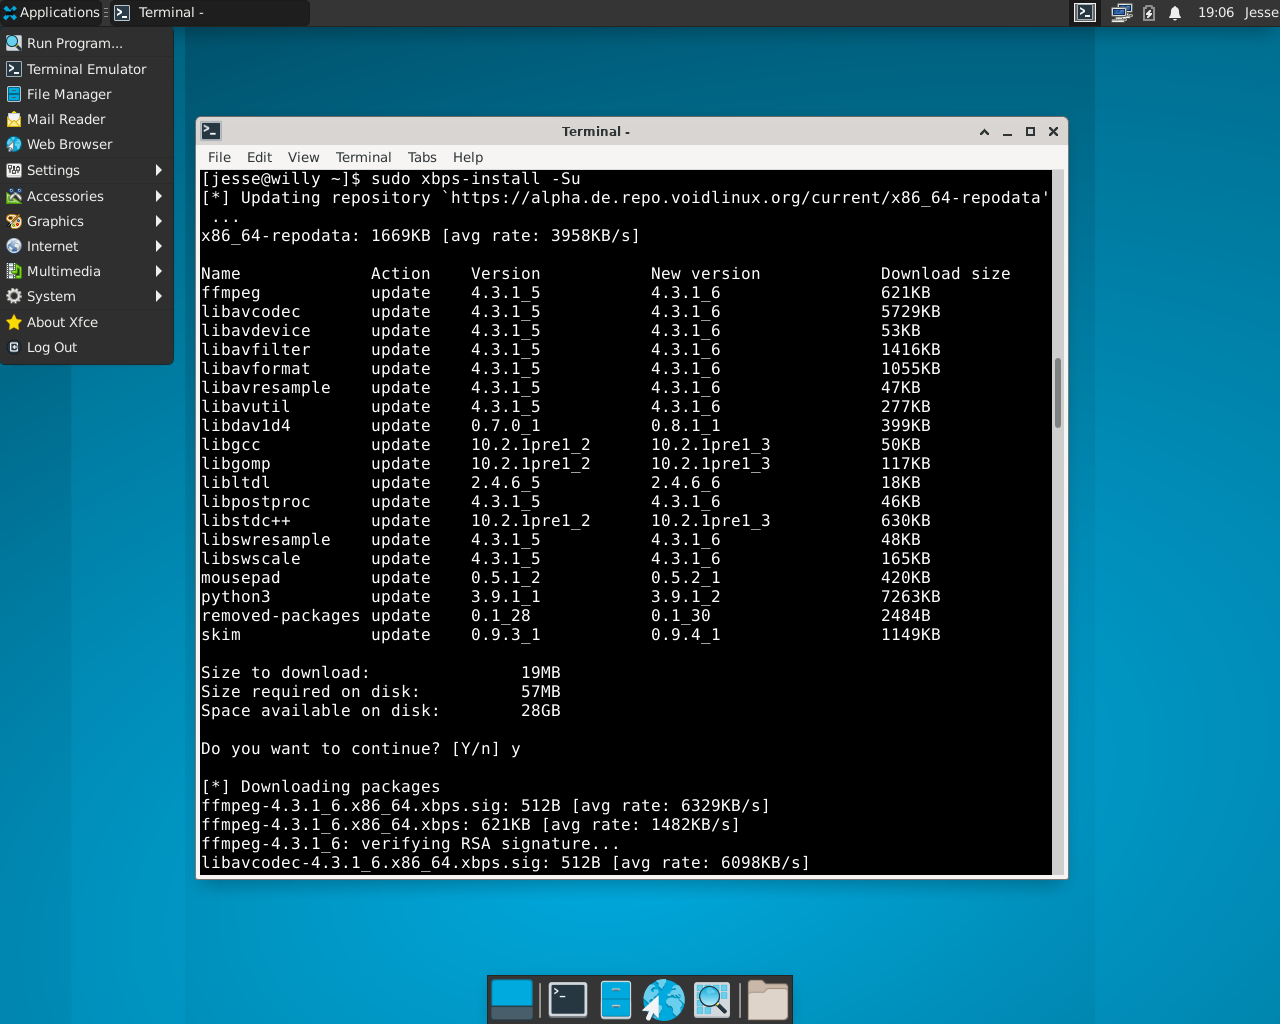Expand the Internet submenu
Image resolution: width=1280 pixels, height=1024 pixels.
[87, 246]
